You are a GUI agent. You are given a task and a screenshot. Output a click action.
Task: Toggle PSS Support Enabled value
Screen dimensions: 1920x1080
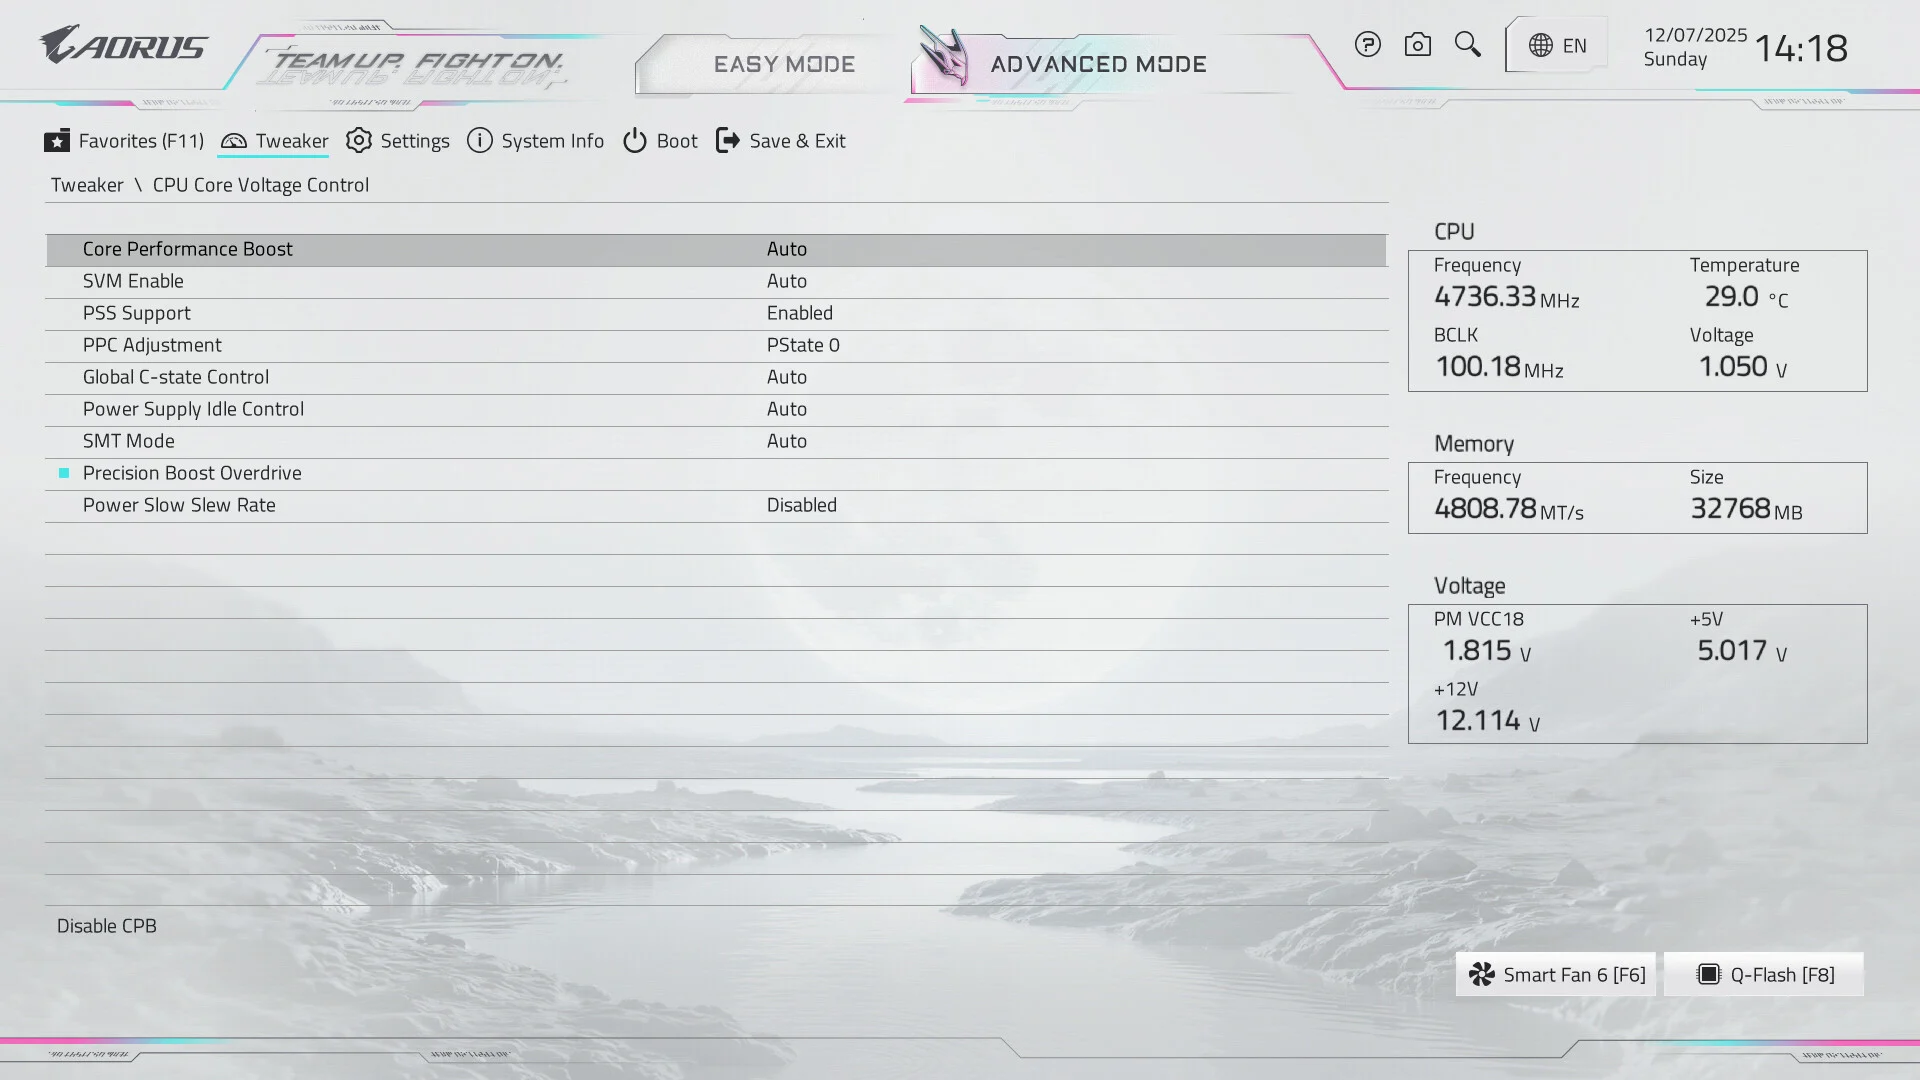click(799, 313)
